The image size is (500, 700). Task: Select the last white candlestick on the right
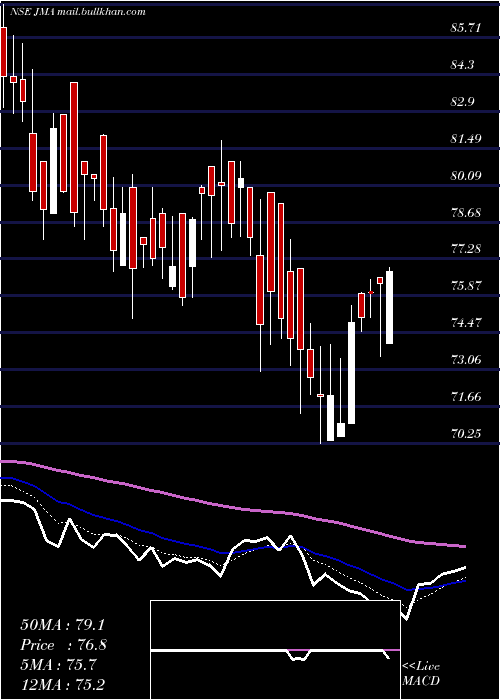pyautogui.click(x=389, y=308)
